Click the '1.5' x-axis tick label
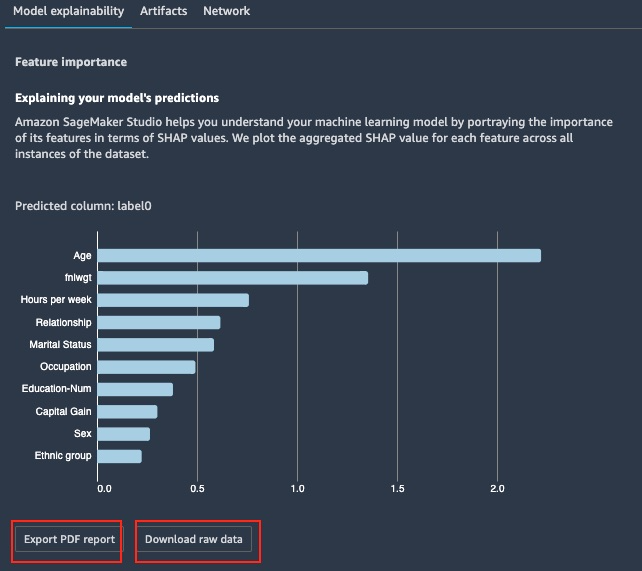The image size is (642, 571). pyautogui.click(x=398, y=488)
